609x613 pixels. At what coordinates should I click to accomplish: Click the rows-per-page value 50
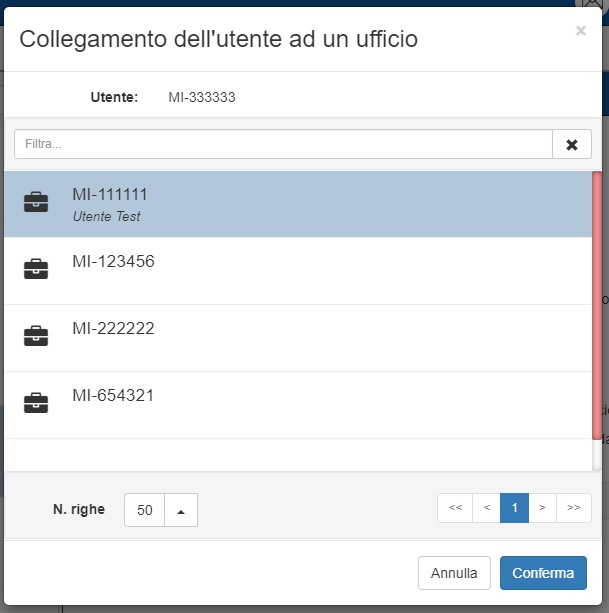point(145,510)
